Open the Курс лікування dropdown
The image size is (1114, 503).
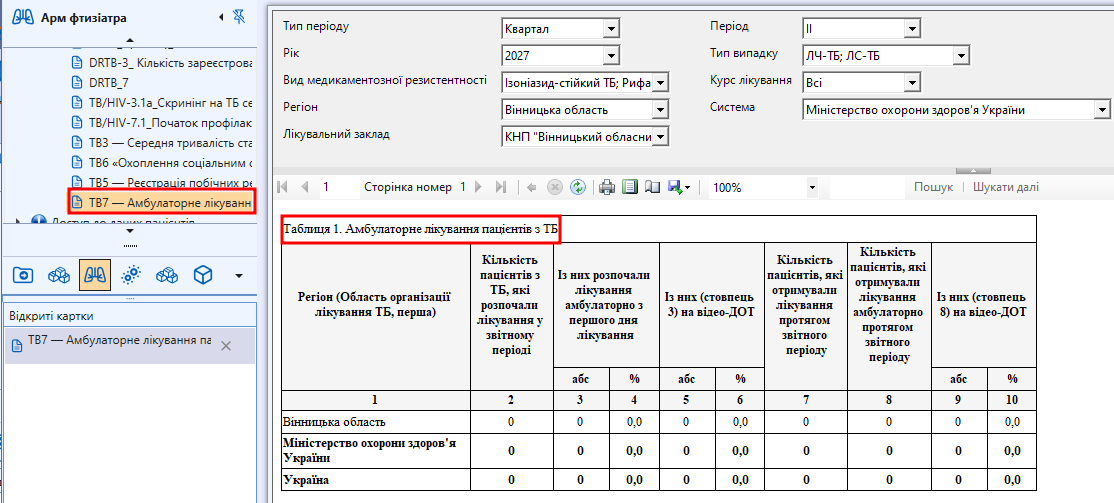pyautogui.click(x=913, y=83)
